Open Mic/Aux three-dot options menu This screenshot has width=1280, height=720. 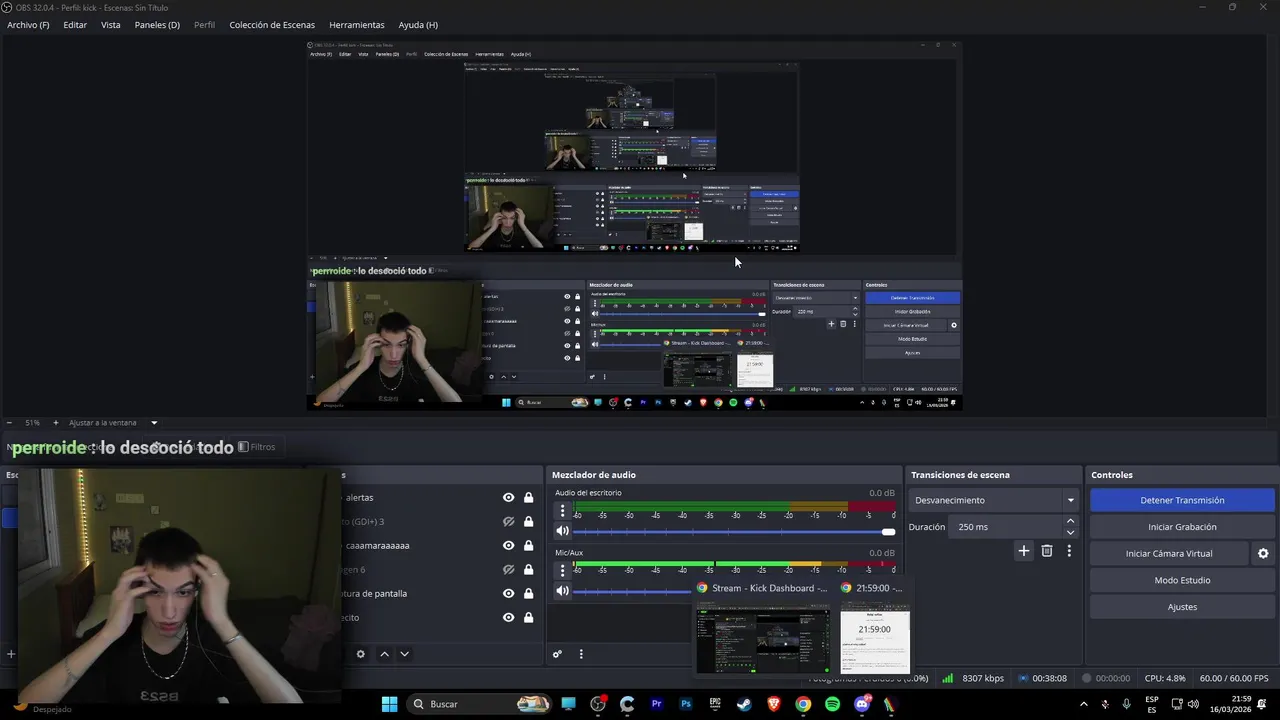pos(563,570)
